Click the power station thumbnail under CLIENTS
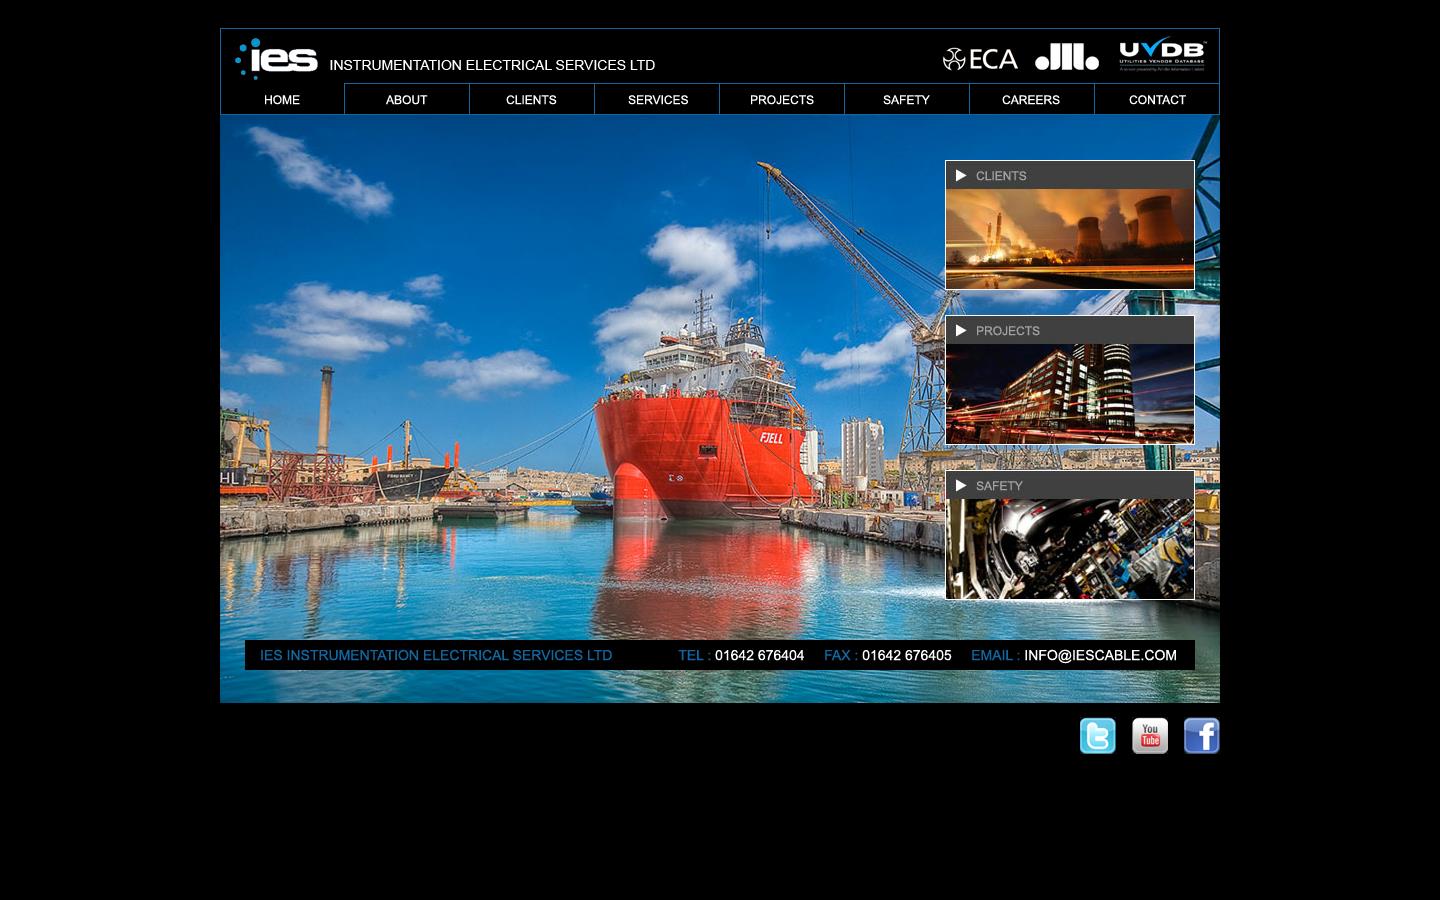Image resolution: width=1440 pixels, height=900 pixels. pos(1069,237)
